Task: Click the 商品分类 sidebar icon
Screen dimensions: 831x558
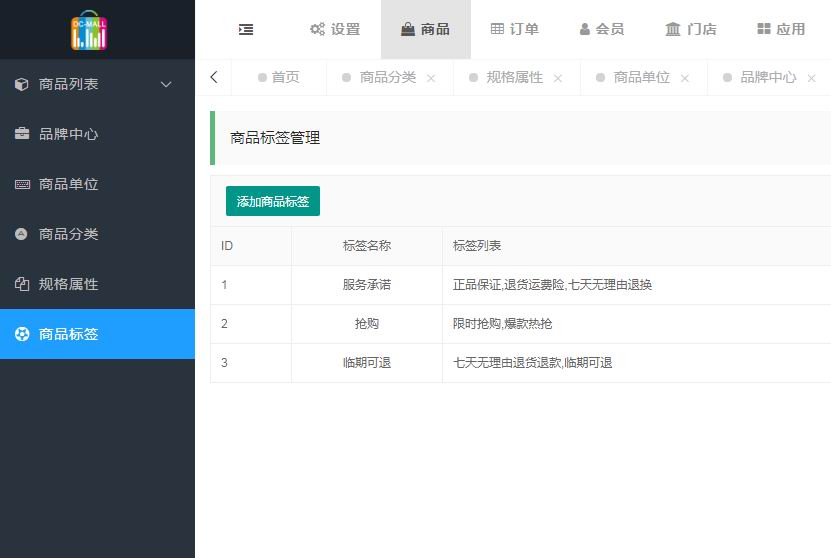Action: tap(22, 234)
